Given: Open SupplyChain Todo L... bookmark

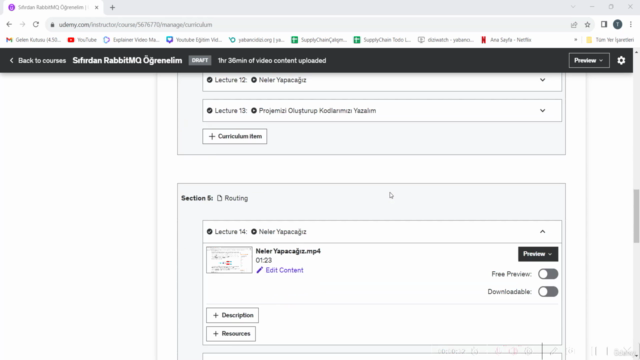Looking at the screenshot, I should tap(382, 40).
